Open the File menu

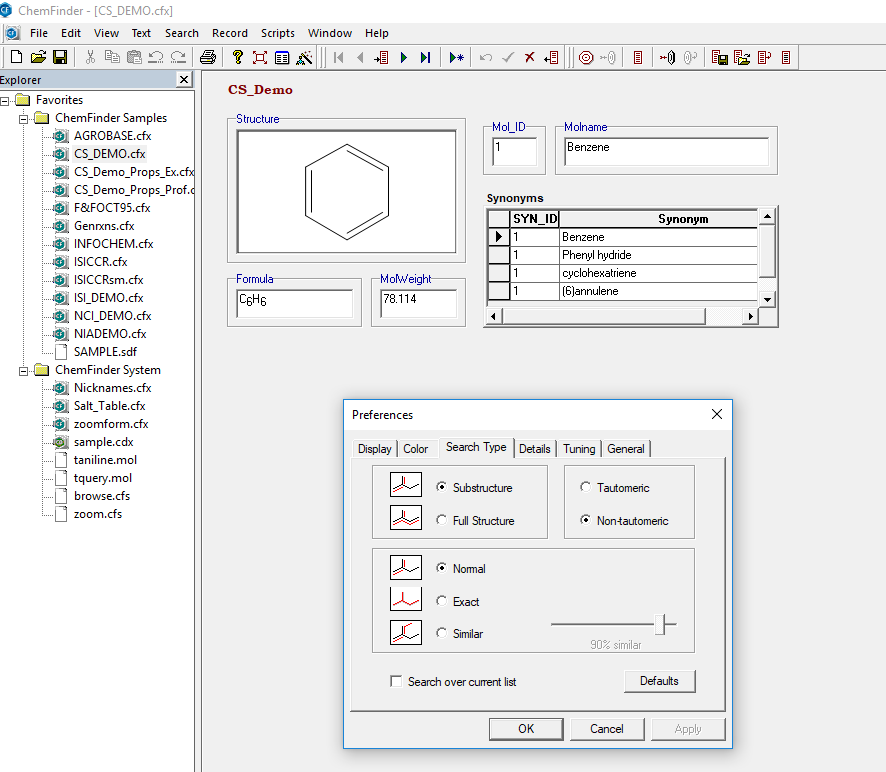(x=38, y=33)
